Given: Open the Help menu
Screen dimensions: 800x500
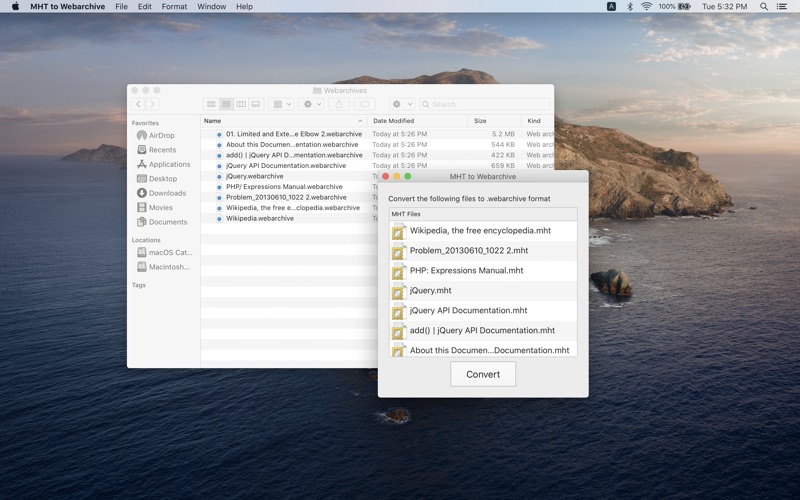Looking at the screenshot, I should pos(244,7).
